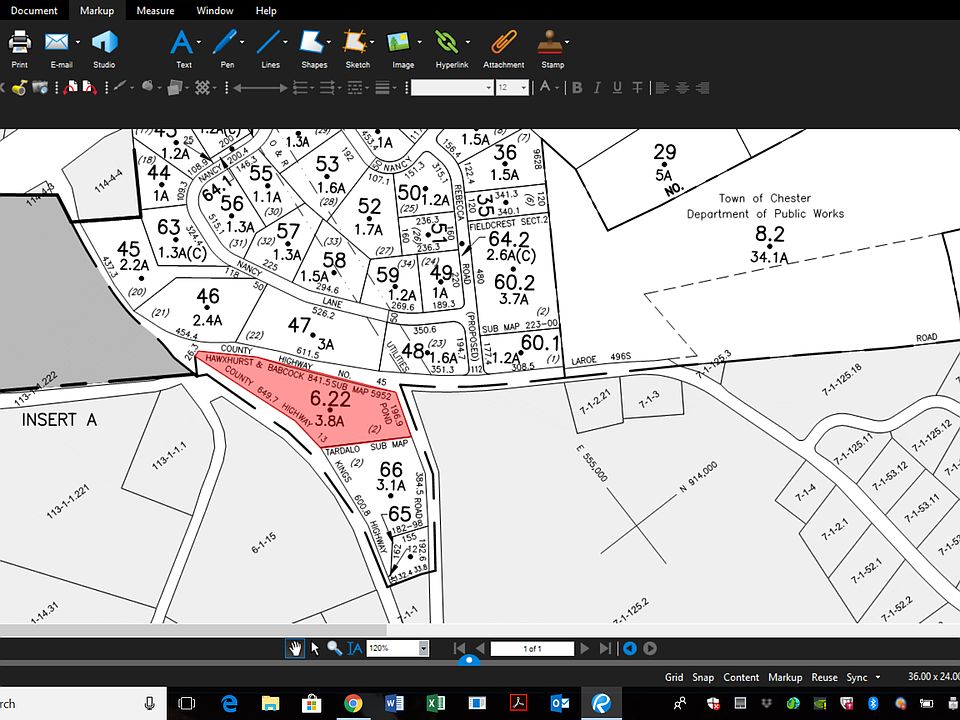Click the page number field
The image size is (960, 720).
tap(532, 648)
